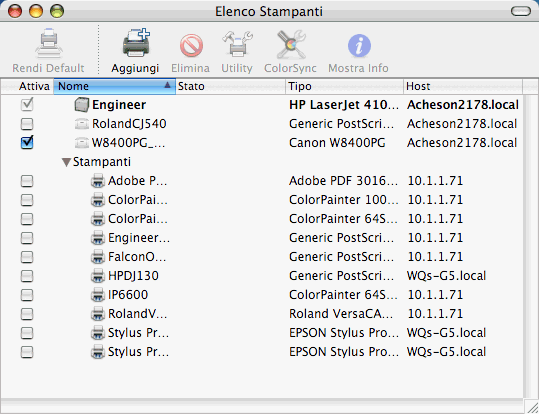This screenshot has width=539, height=414.
Task: Open the Utility tools icon
Action: 237,44
